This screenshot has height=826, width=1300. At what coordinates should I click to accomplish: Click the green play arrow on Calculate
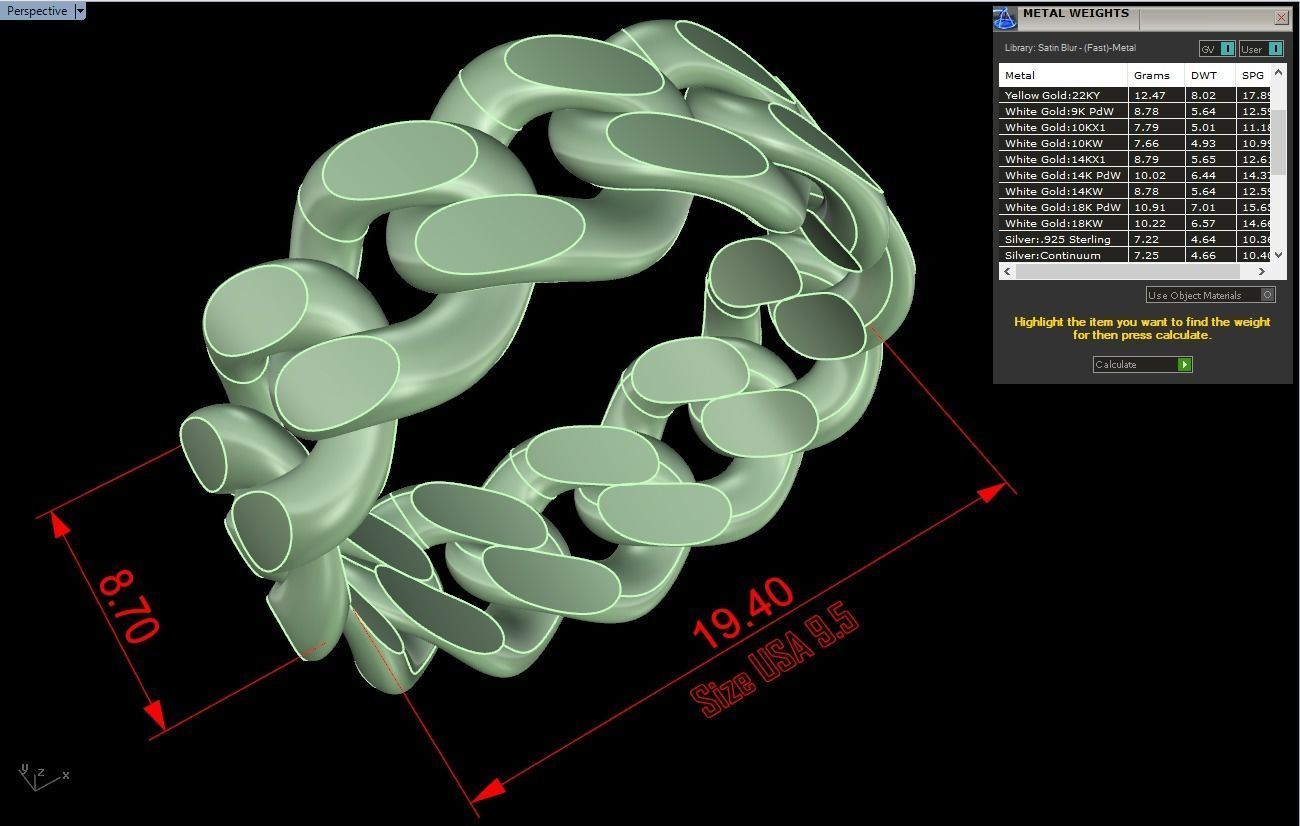tap(1184, 364)
